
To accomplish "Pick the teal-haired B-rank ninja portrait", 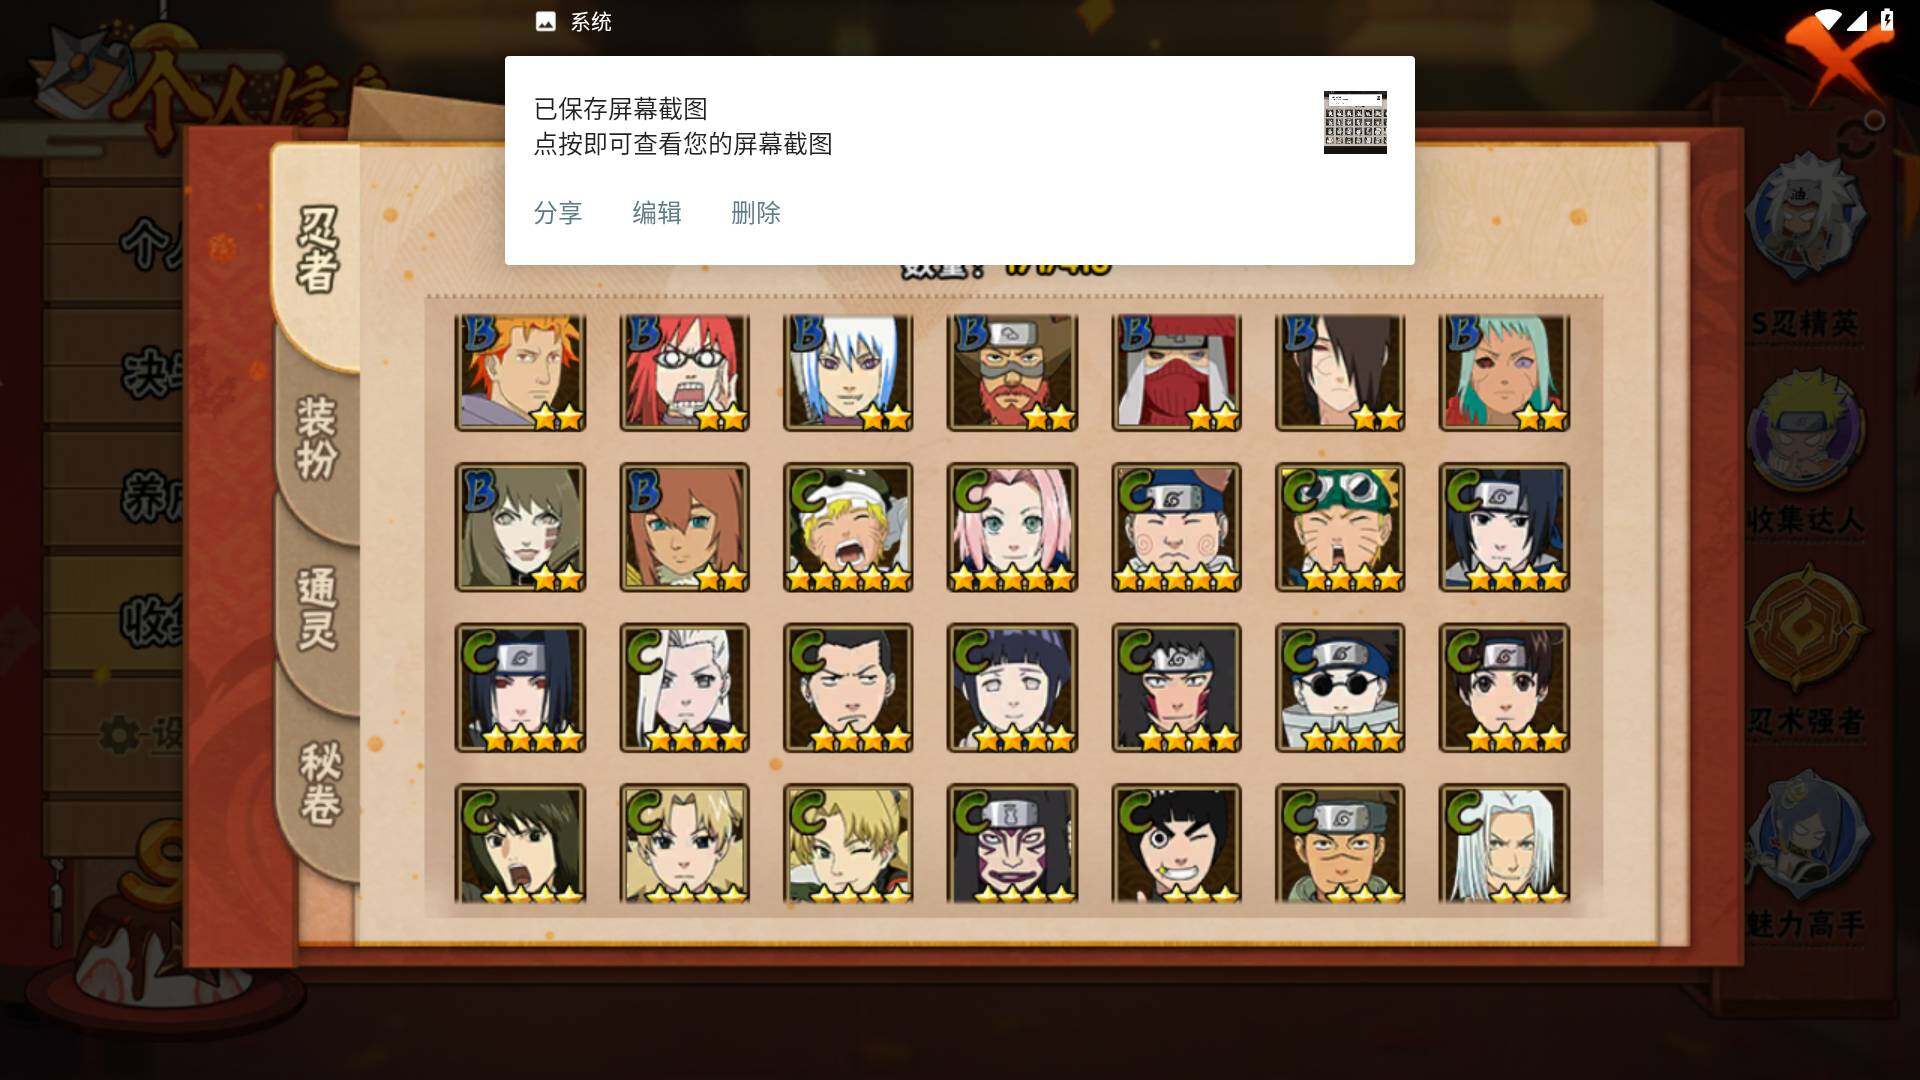I will point(1504,372).
